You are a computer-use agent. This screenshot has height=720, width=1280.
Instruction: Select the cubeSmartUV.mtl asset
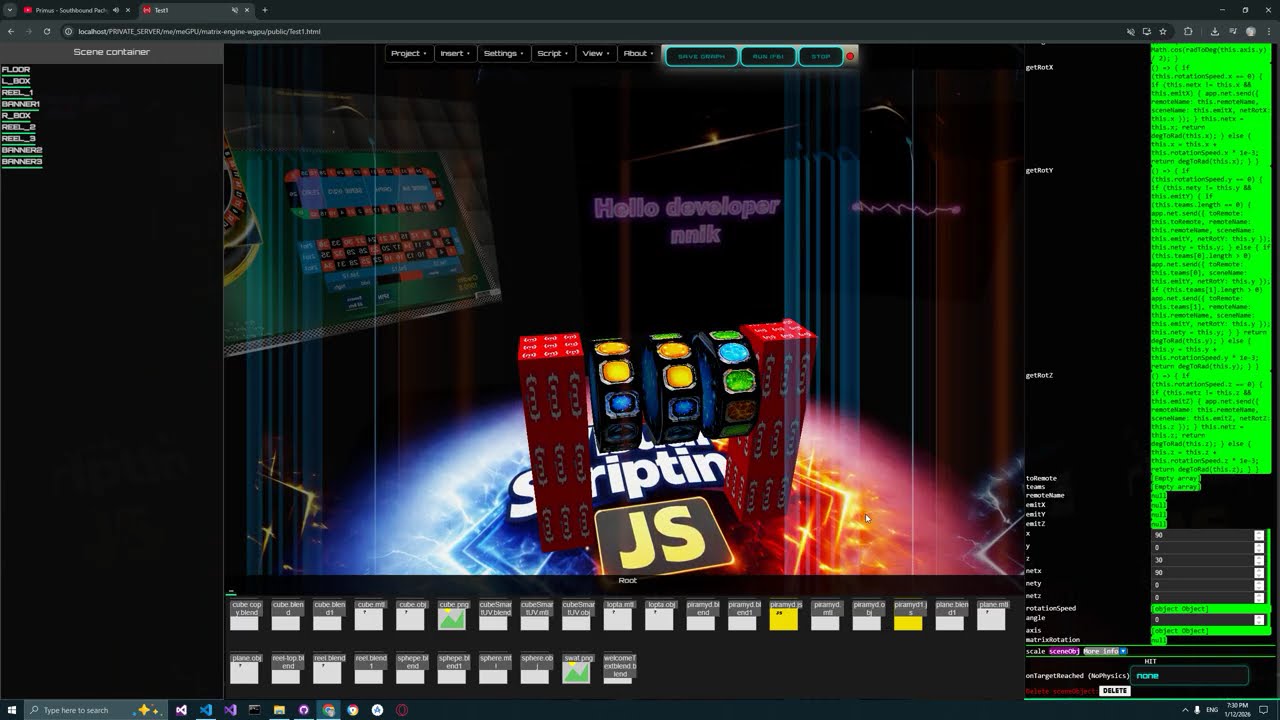(535, 614)
